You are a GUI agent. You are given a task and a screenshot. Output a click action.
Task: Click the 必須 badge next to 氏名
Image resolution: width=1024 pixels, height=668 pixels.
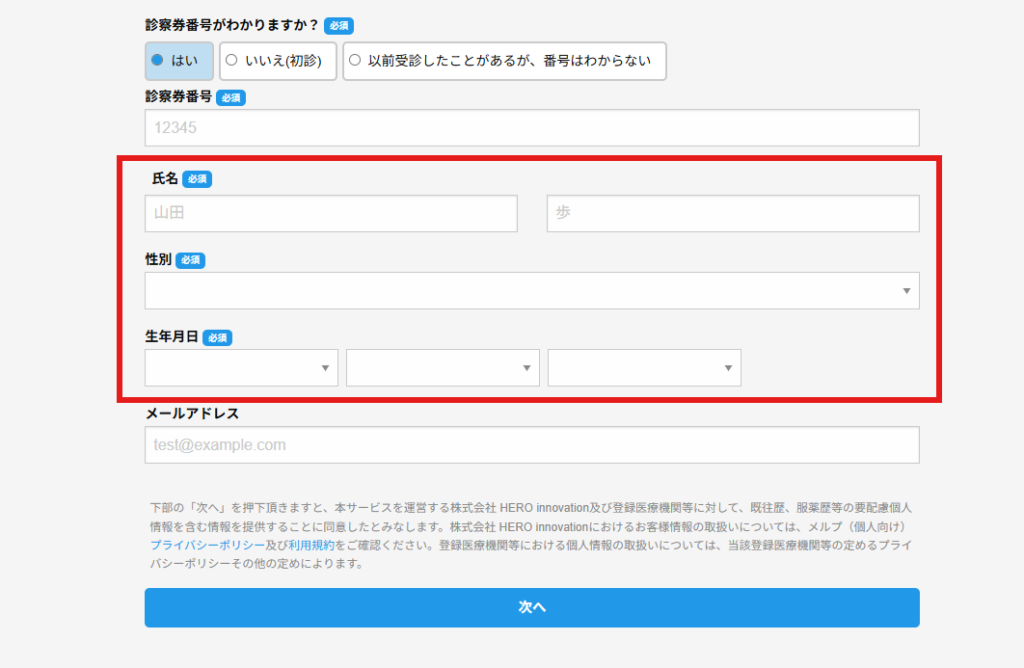coord(197,179)
